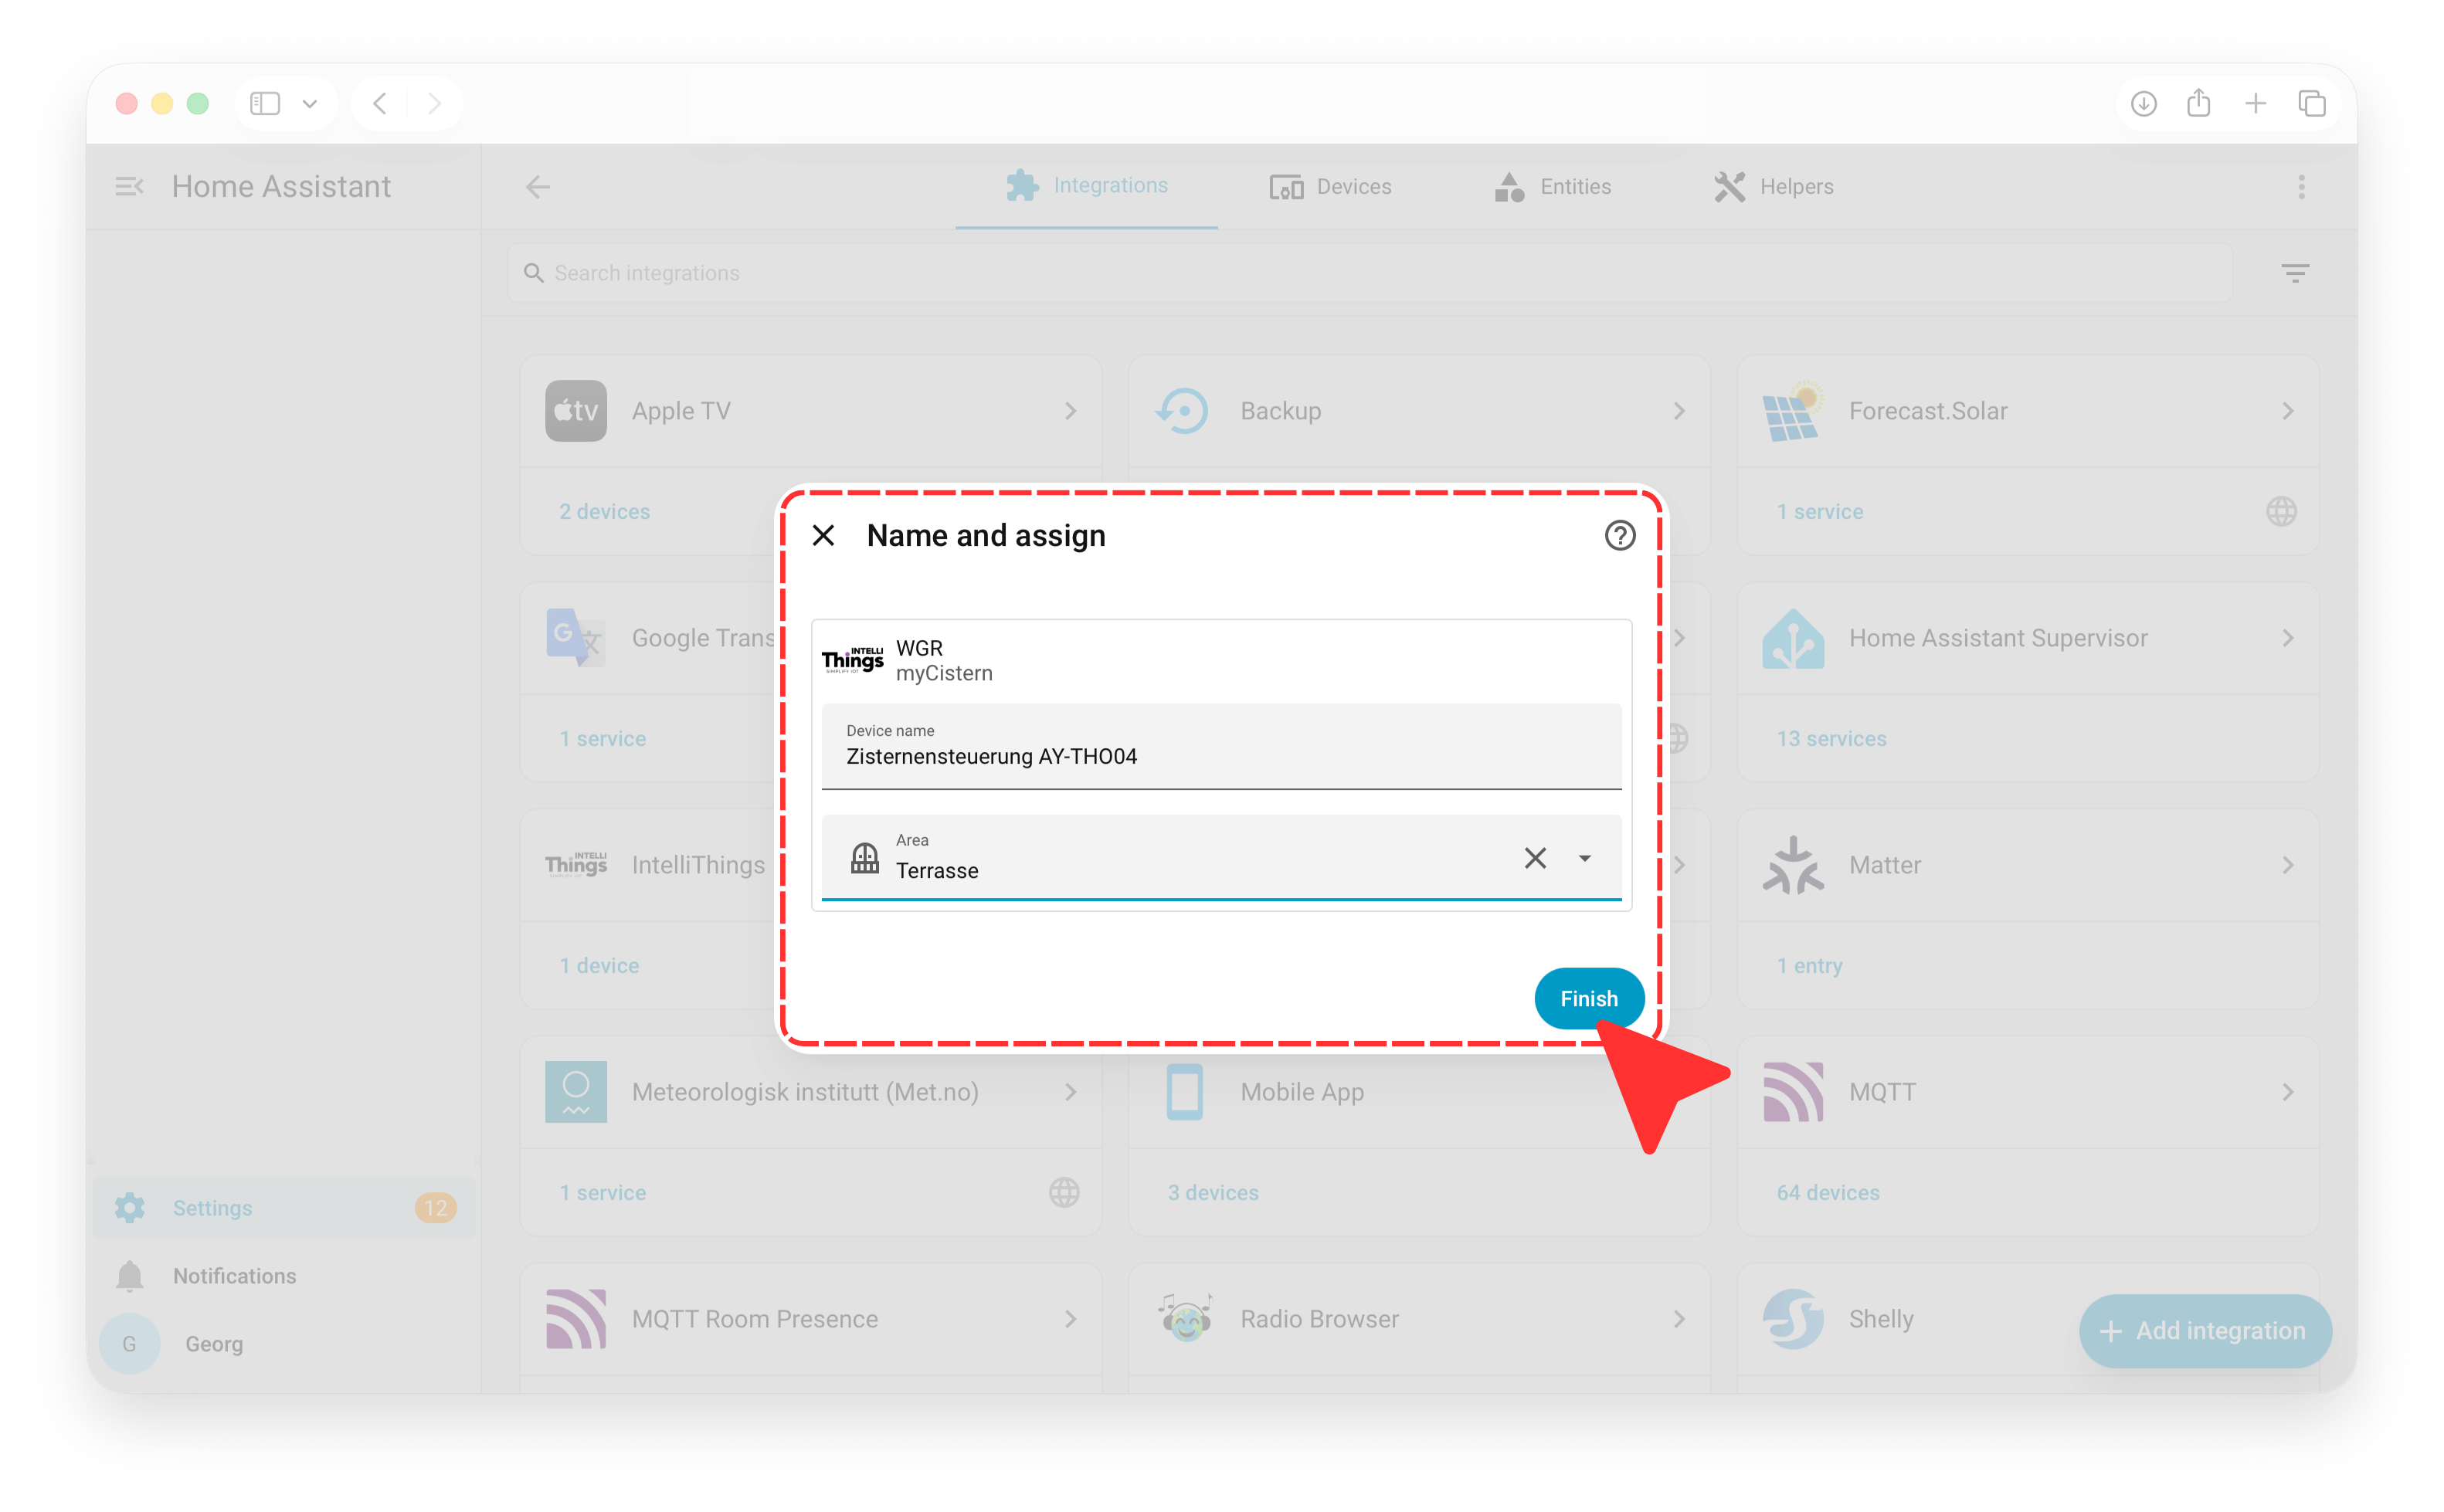Open the 1 service link under Forecast.Solar

point(1819,511)
